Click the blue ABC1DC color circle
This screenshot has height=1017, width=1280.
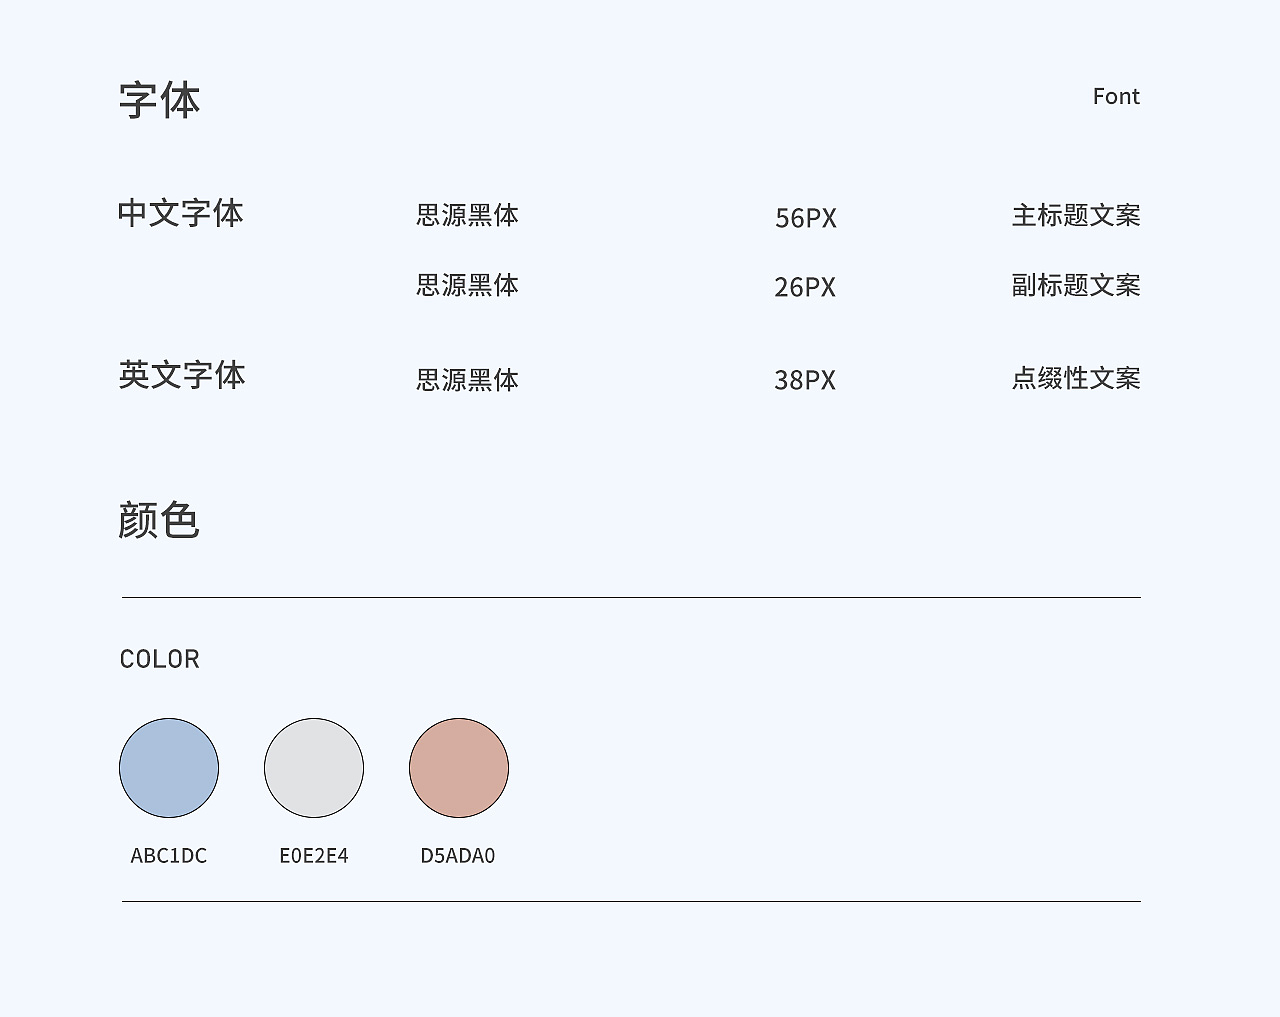click(x=169, y=768)
